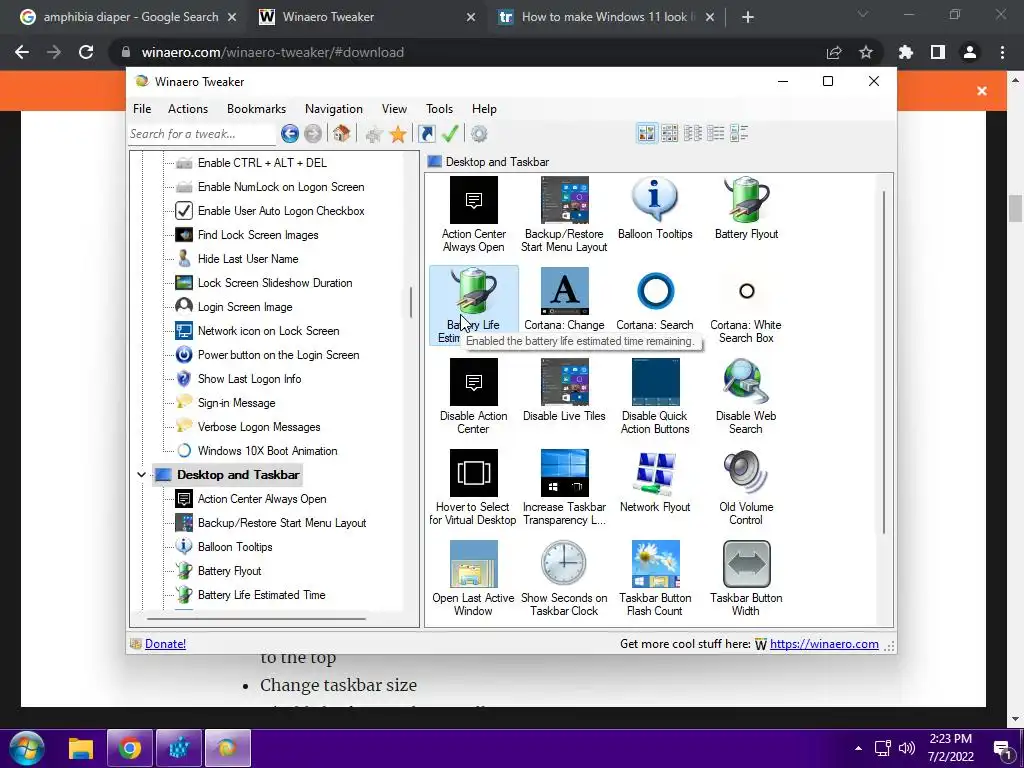
Task: Click the Home icon in Winaero toolbar
Action: (x=342, y=134)
